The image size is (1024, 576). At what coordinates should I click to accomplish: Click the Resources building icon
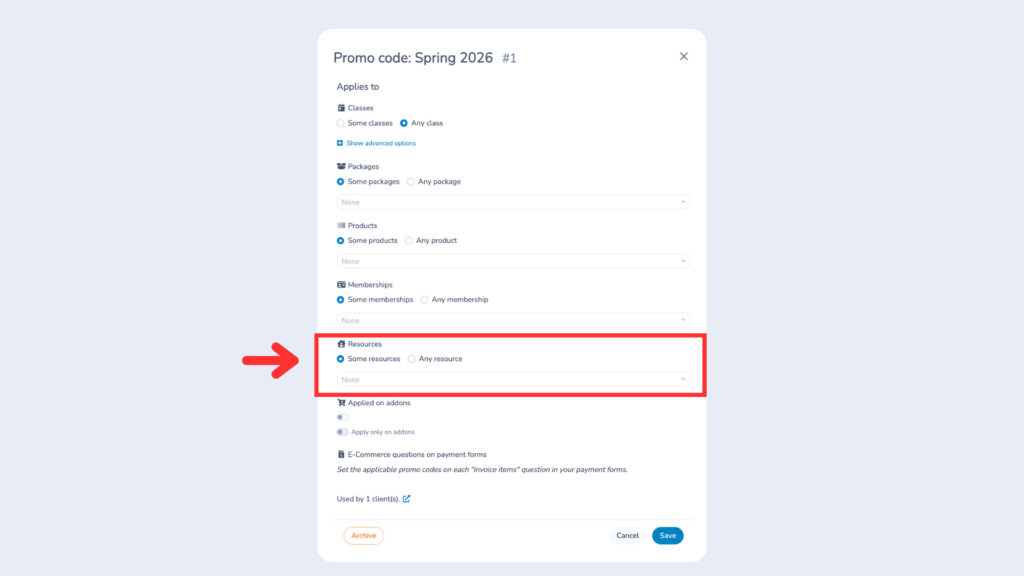click(341, 344)
